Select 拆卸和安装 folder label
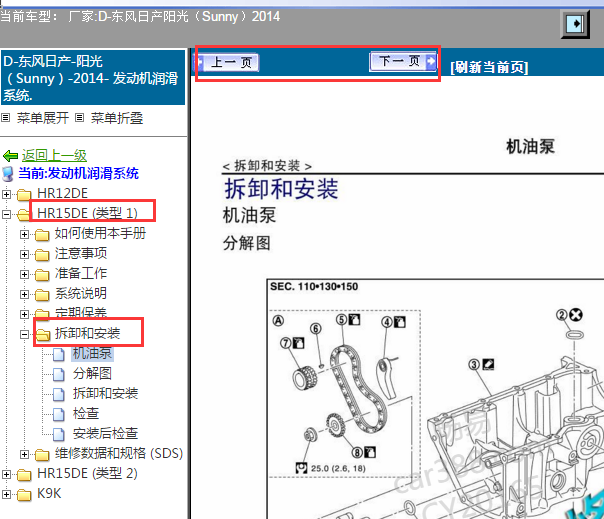The height and width of the screenshot is (519, 604). pos(87,333)
